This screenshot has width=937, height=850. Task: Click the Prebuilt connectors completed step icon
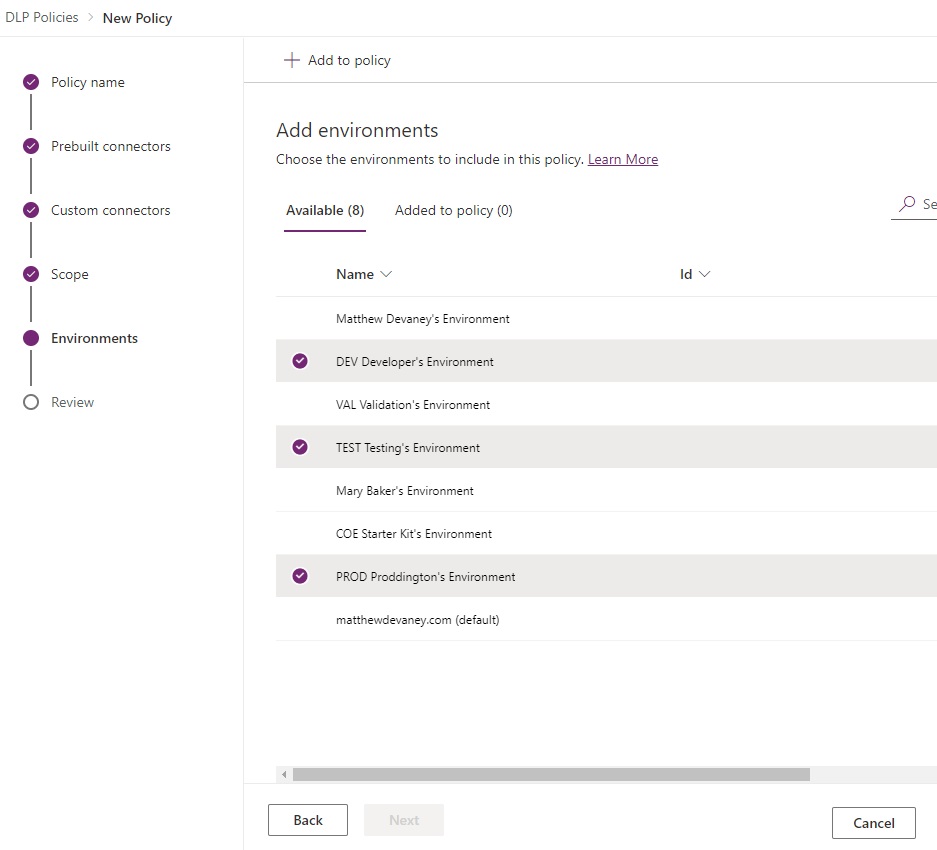coord(31,146)
